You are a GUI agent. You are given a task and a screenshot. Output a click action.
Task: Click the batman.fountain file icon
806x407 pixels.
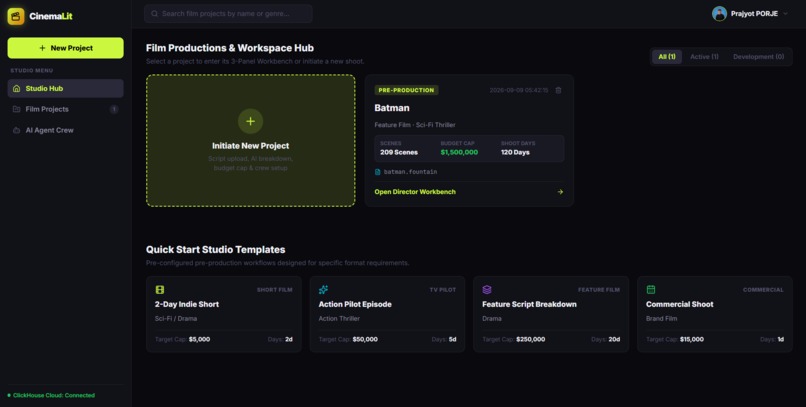click(378, 172)
